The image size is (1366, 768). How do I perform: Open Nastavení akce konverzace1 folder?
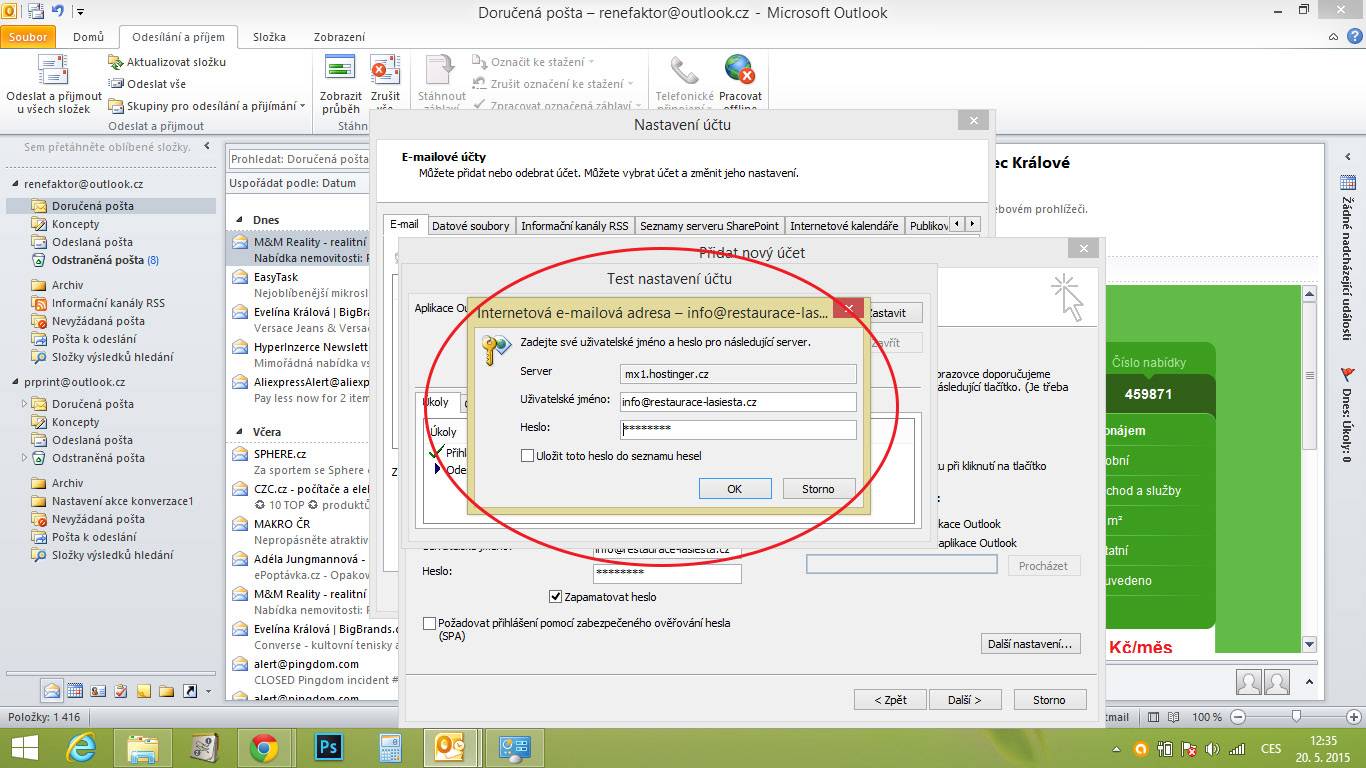[122, 501]
